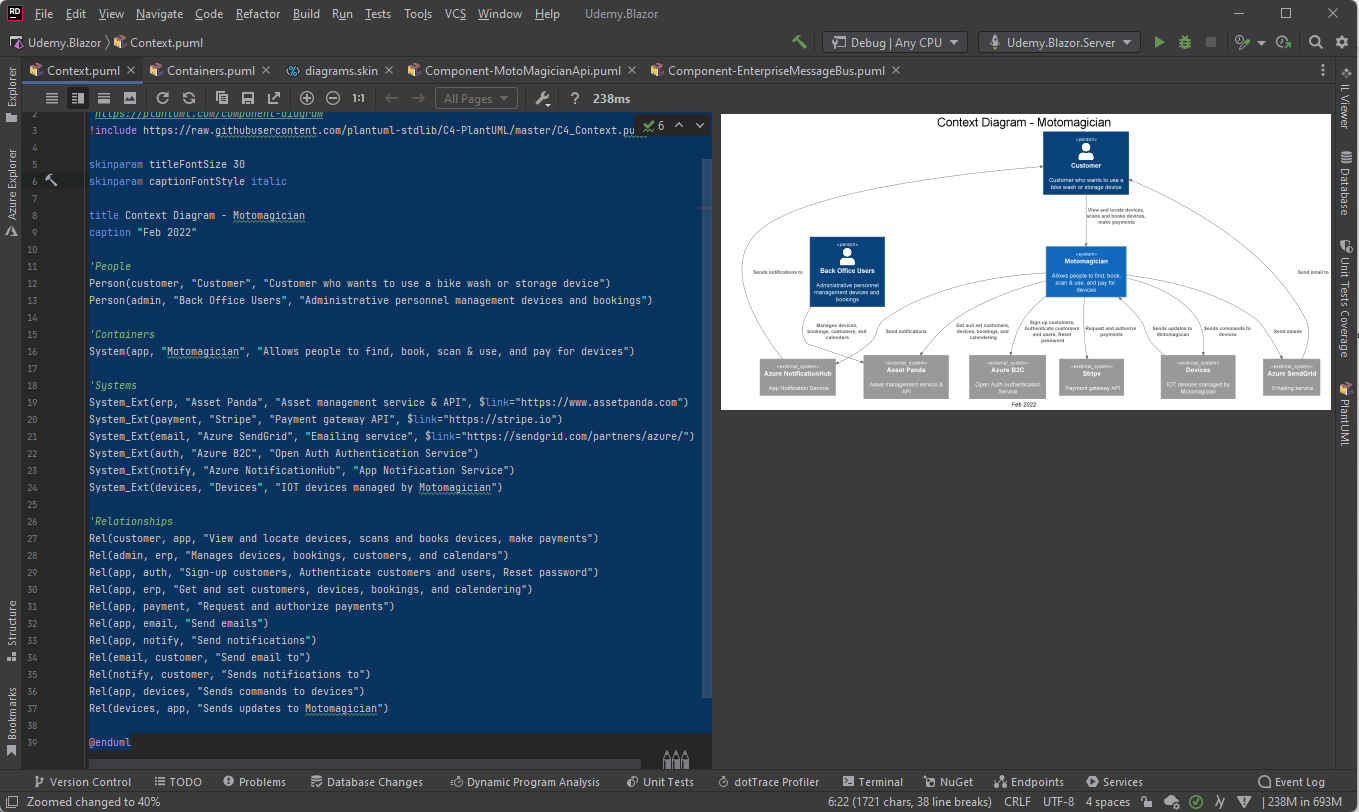Screen dimensions: 1359x812
Task: Start debugging with the bug icon
Action: click(x=1184, y=42)
